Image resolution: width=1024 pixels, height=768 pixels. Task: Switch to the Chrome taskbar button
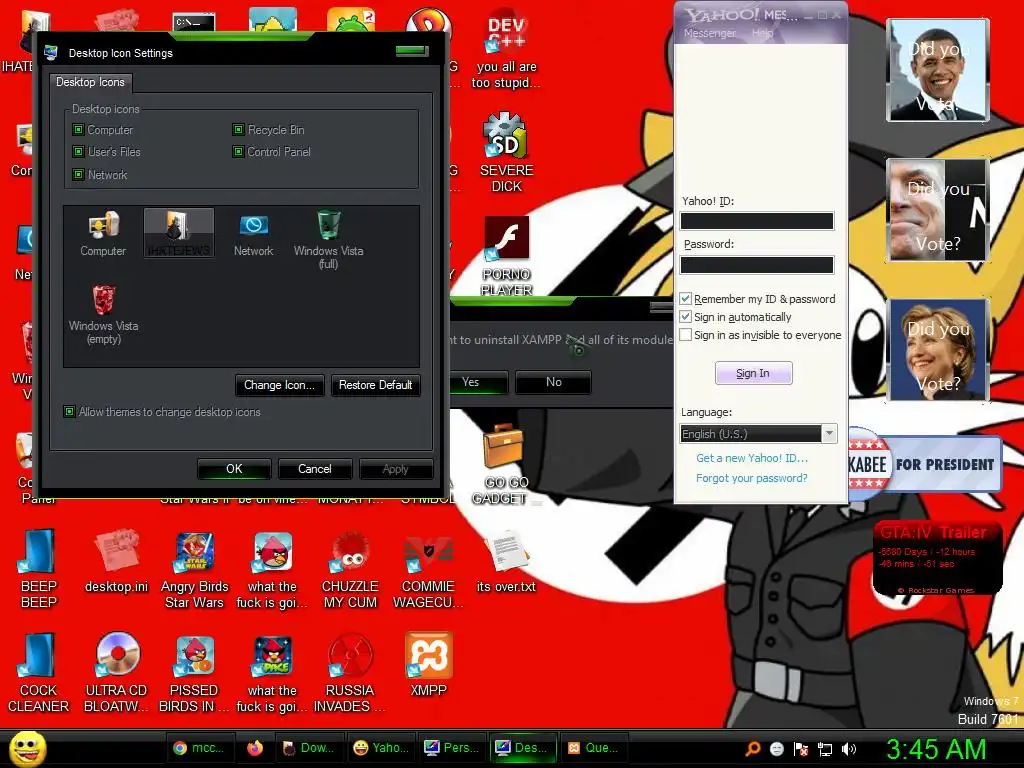tap(199, 748)
